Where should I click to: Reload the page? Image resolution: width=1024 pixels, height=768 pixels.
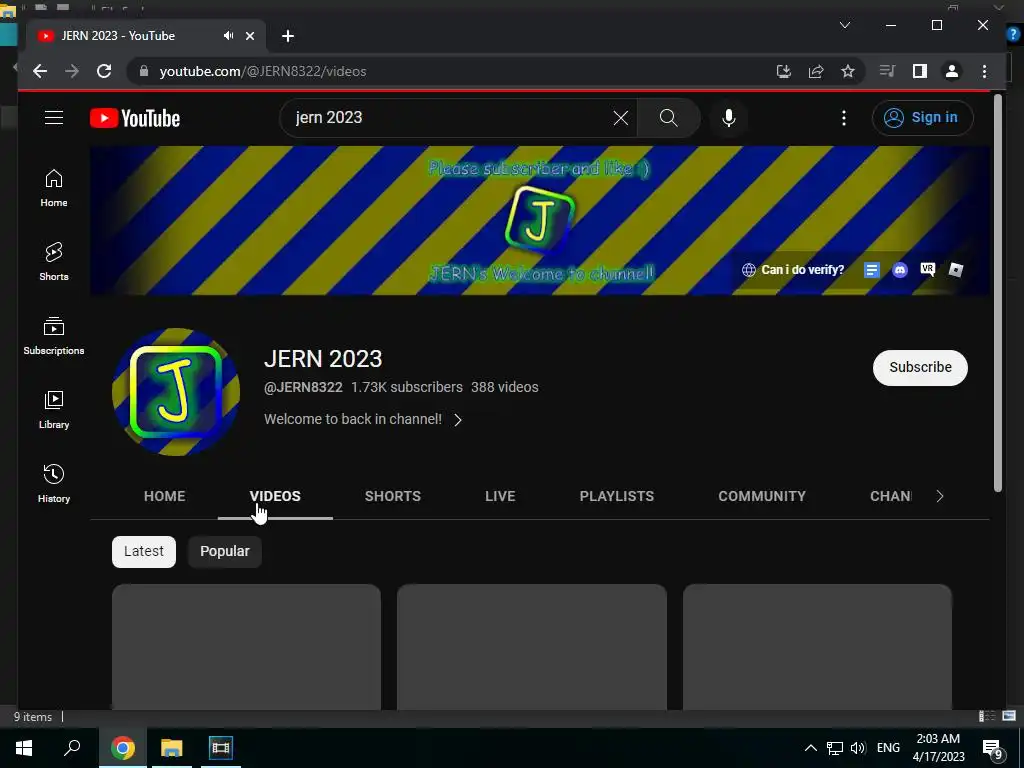click(x=104, y=71)
